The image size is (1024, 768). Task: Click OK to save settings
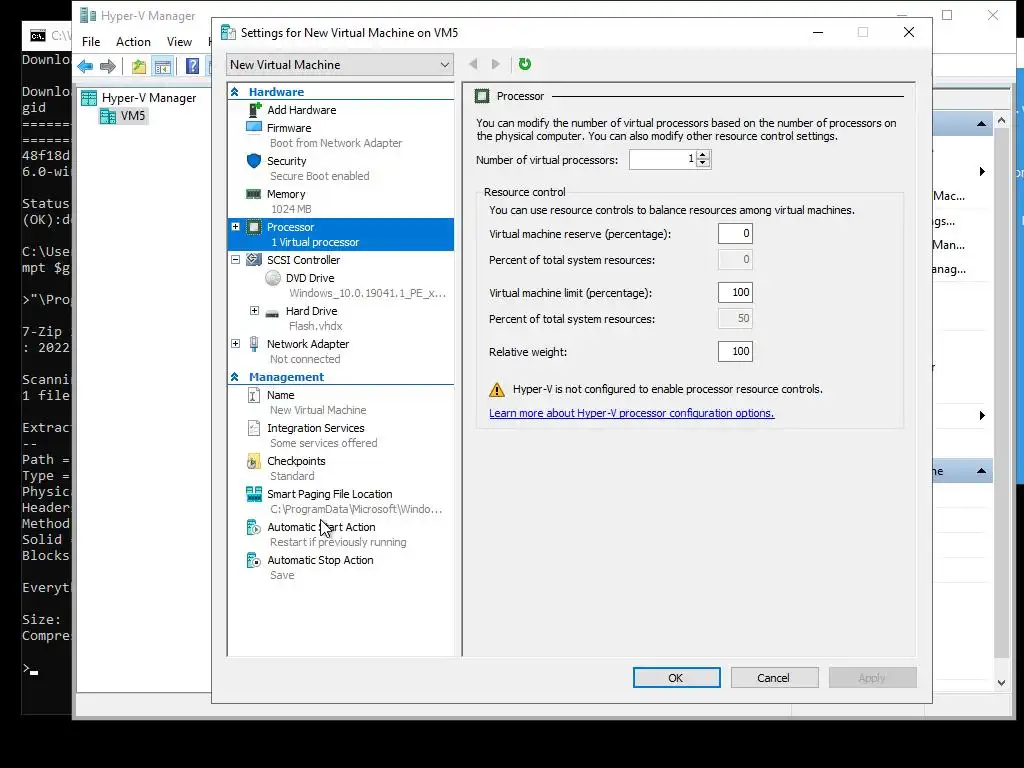pos(677,678)
